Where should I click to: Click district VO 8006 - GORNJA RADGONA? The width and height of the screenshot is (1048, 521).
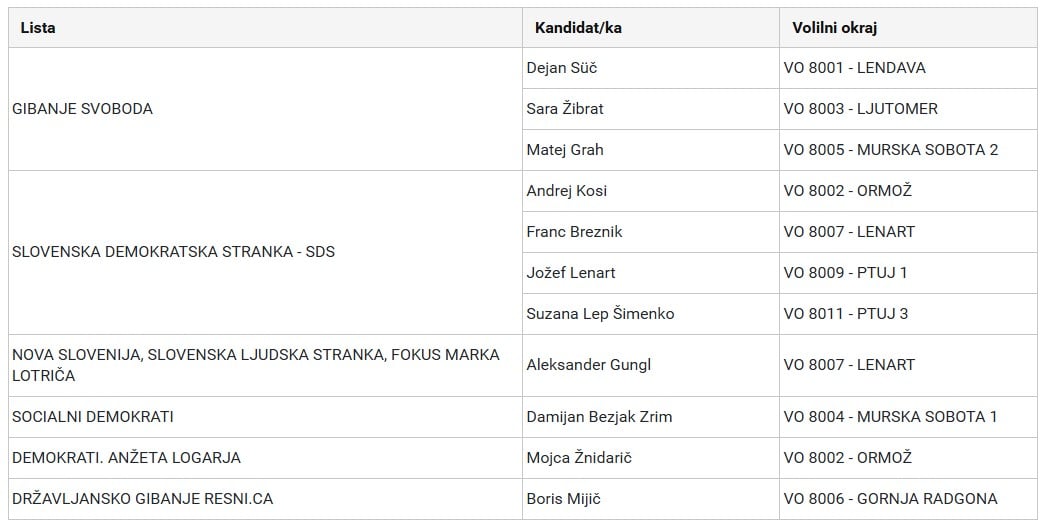(890, 499)
